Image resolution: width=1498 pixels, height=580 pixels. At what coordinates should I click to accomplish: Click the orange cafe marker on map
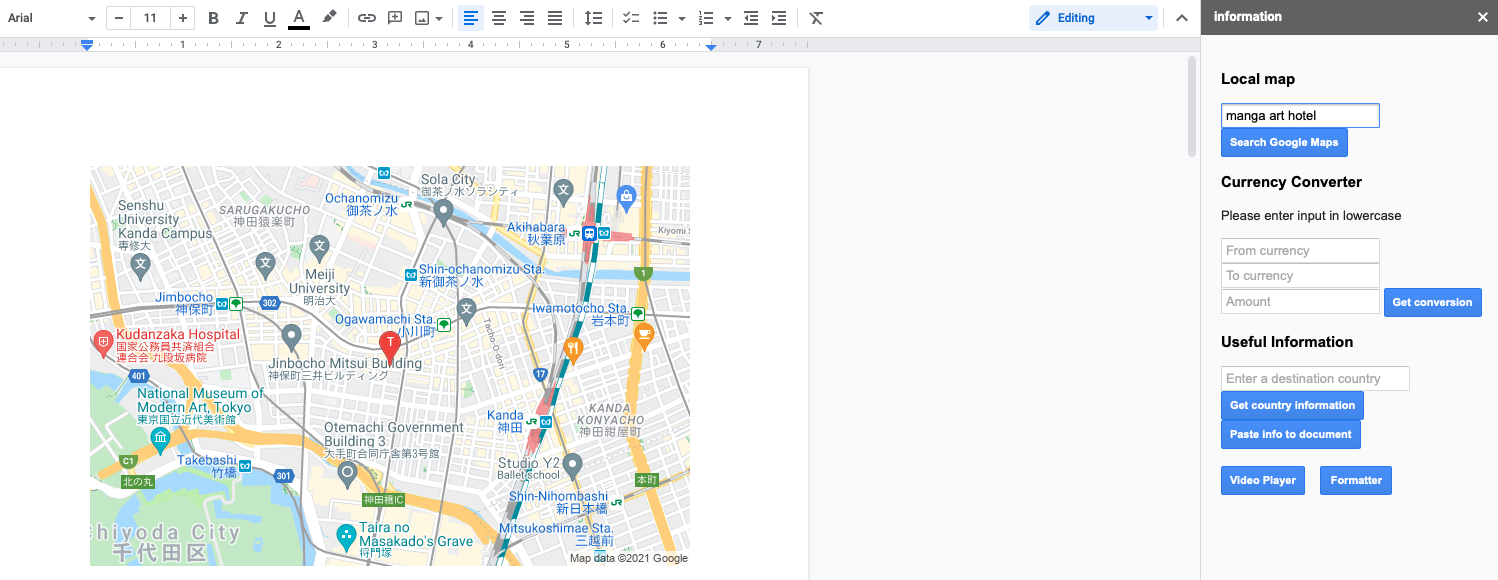644,336
